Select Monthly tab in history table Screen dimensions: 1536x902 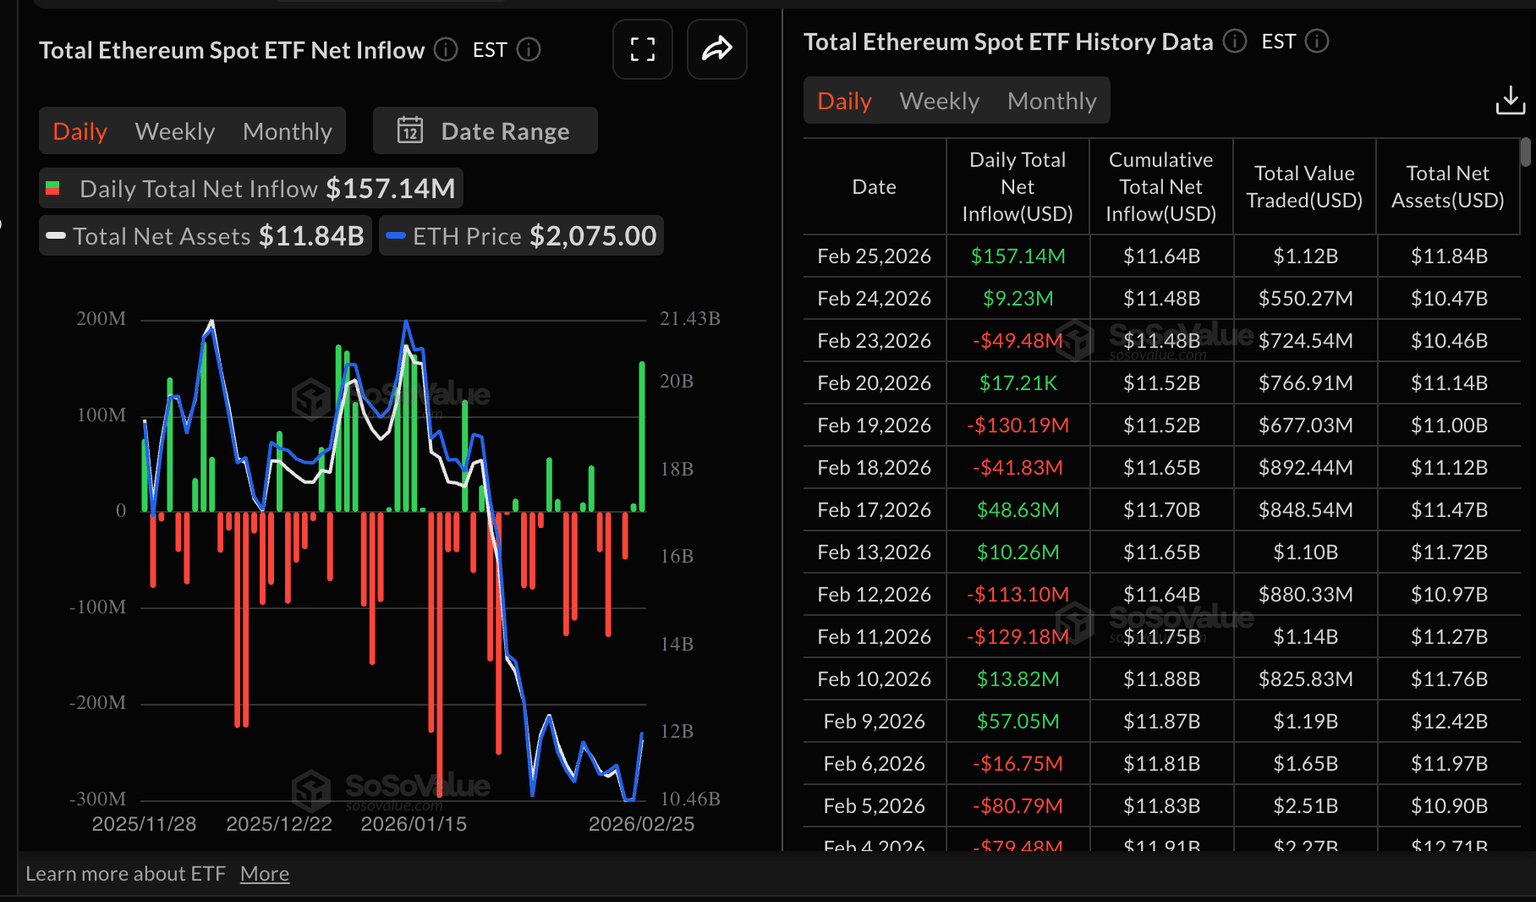click(x=1051, y=101)
